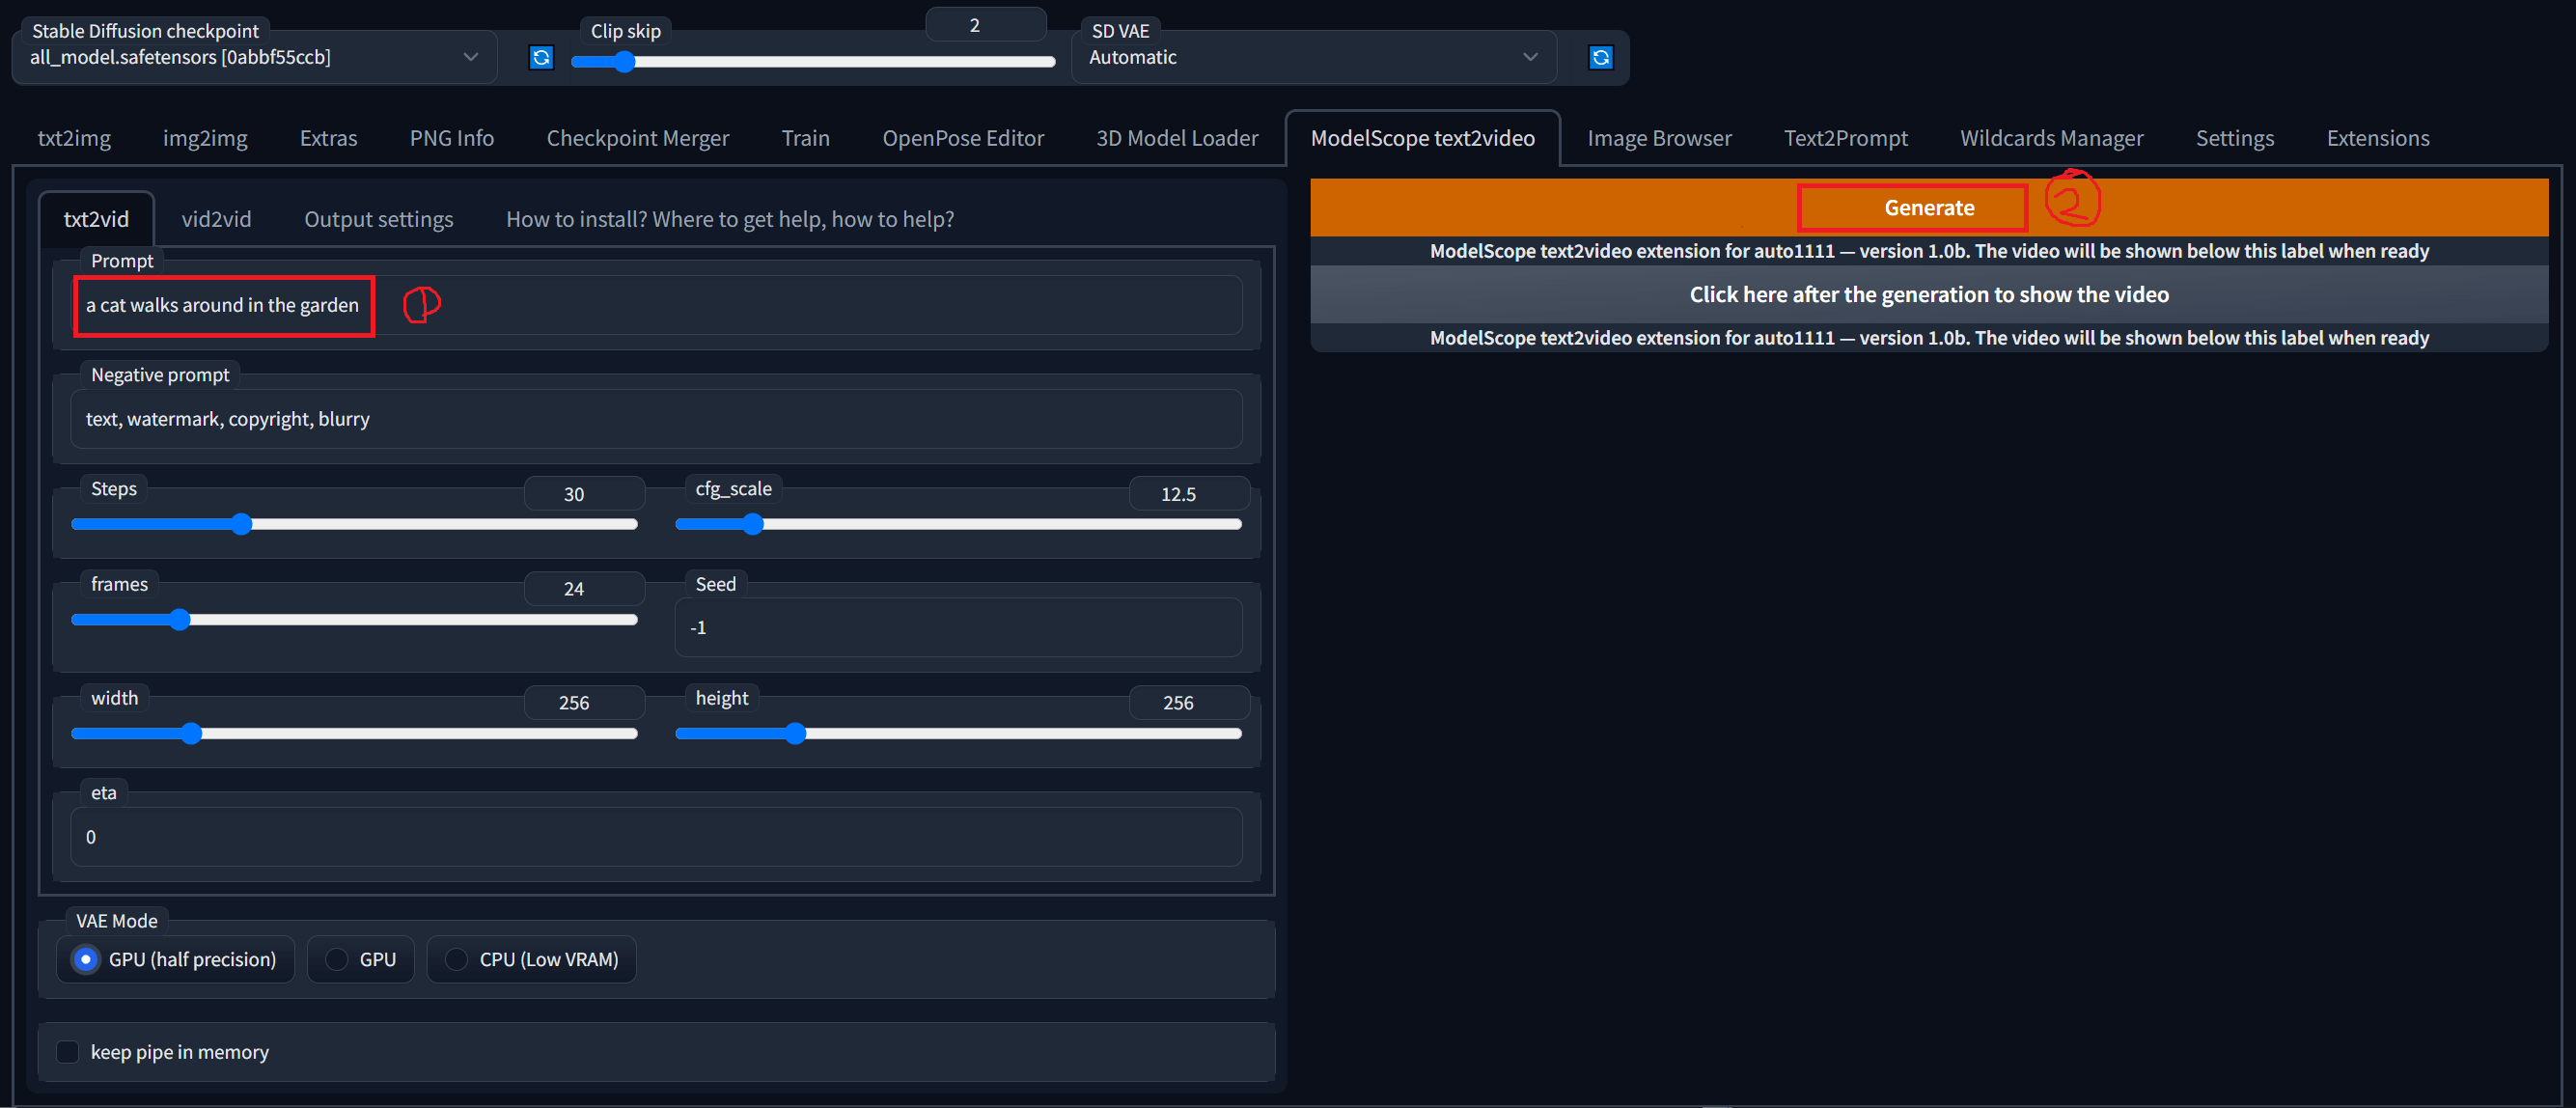
Task: Enable keep pipe in memory checkbox
Action: click(68, 1052)
